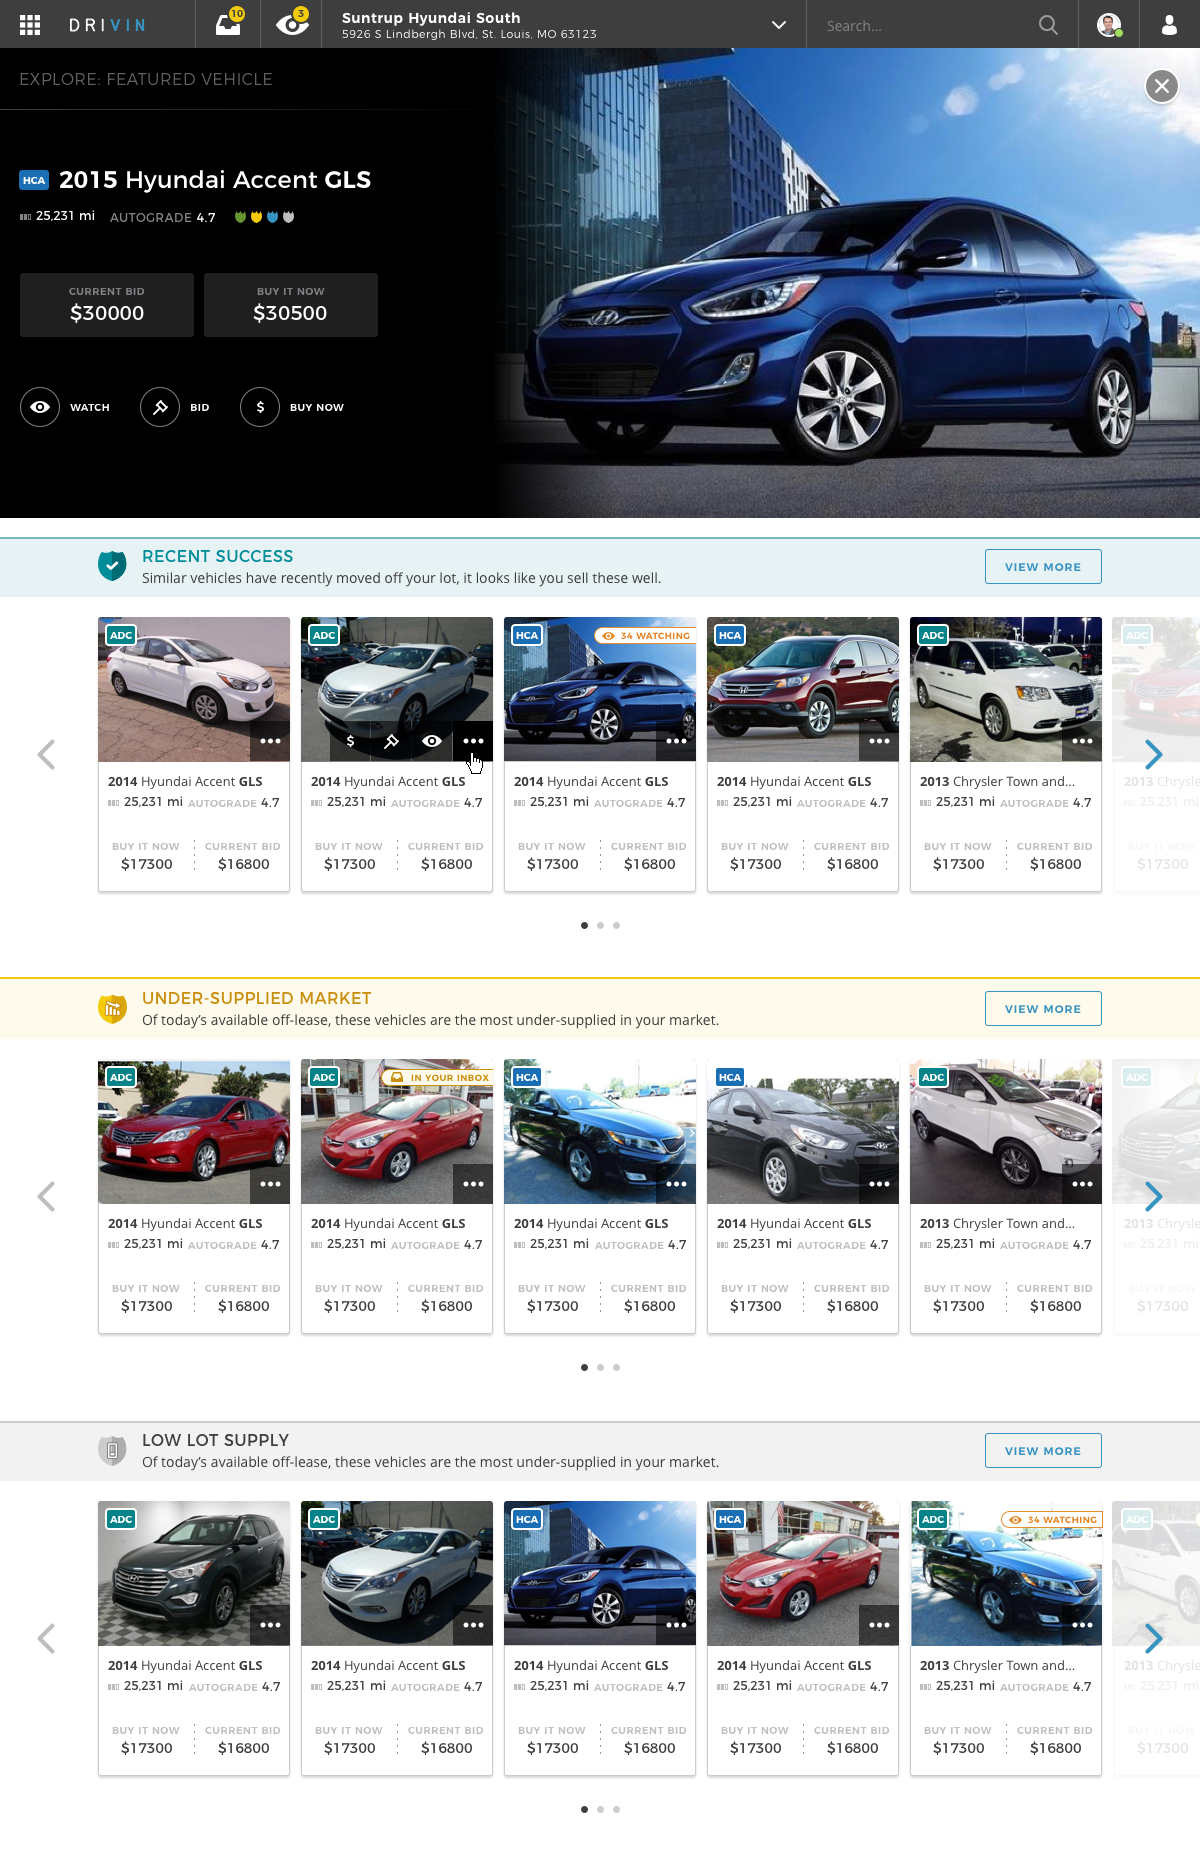Screen dimensions: 1200x1865
Task: Click the DRIVIN logo
Action: tap(107, 25)
